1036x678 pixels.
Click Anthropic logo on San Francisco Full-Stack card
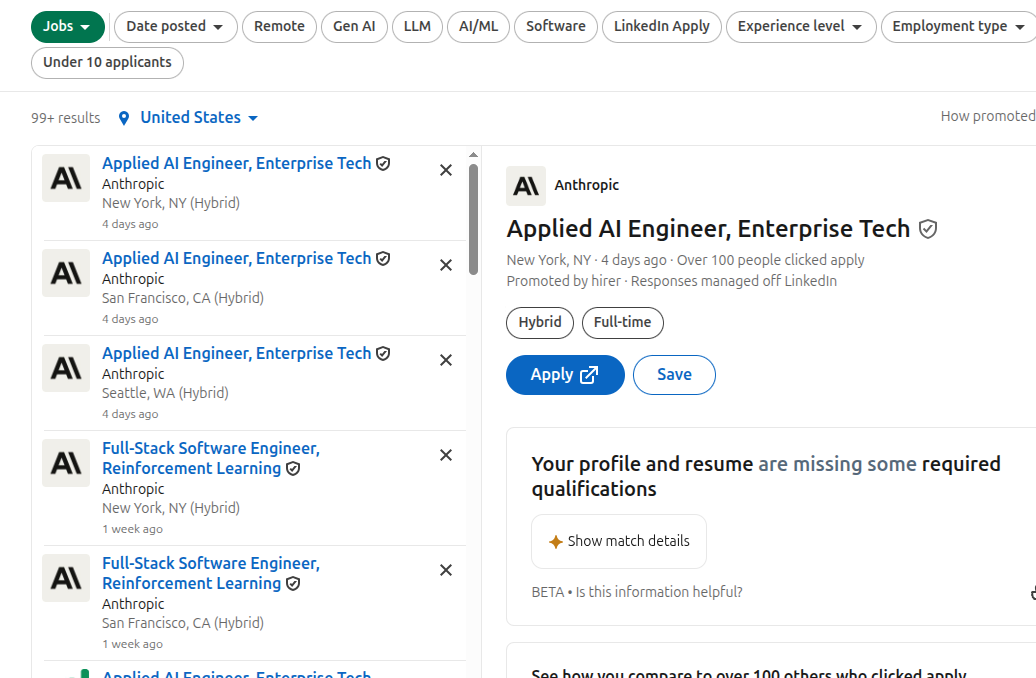pos(66,578)
